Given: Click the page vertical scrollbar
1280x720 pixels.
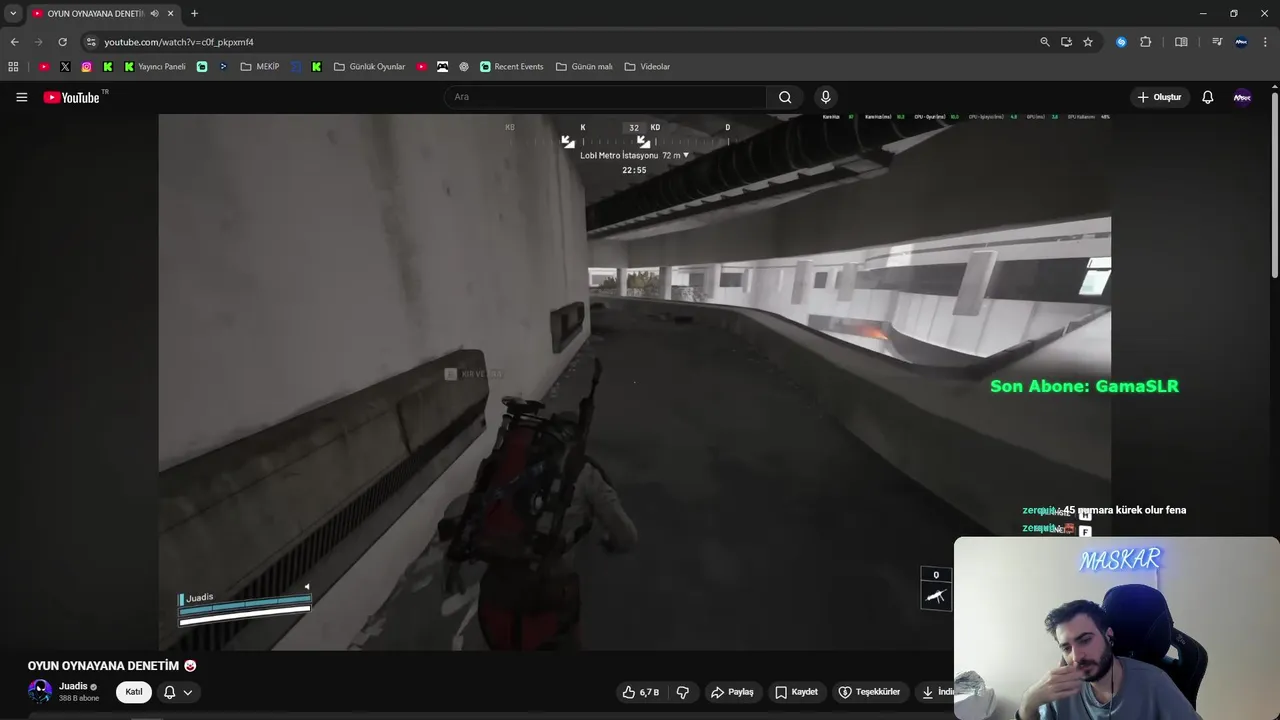Looking at the screenshot, I should [x=1275, y=185].
